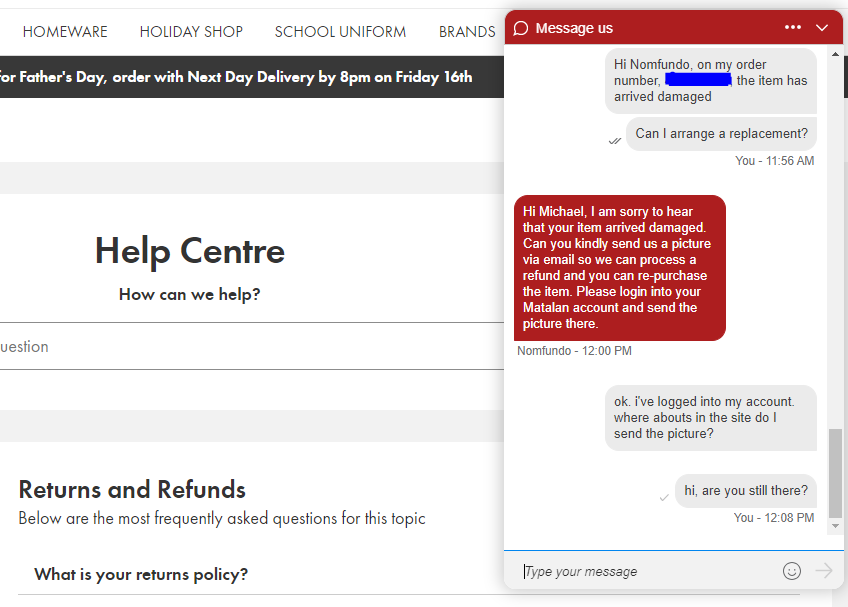848x607 pixels.
Task: Click the 'How can we help?' subtitle
Action: click(189, 294)
